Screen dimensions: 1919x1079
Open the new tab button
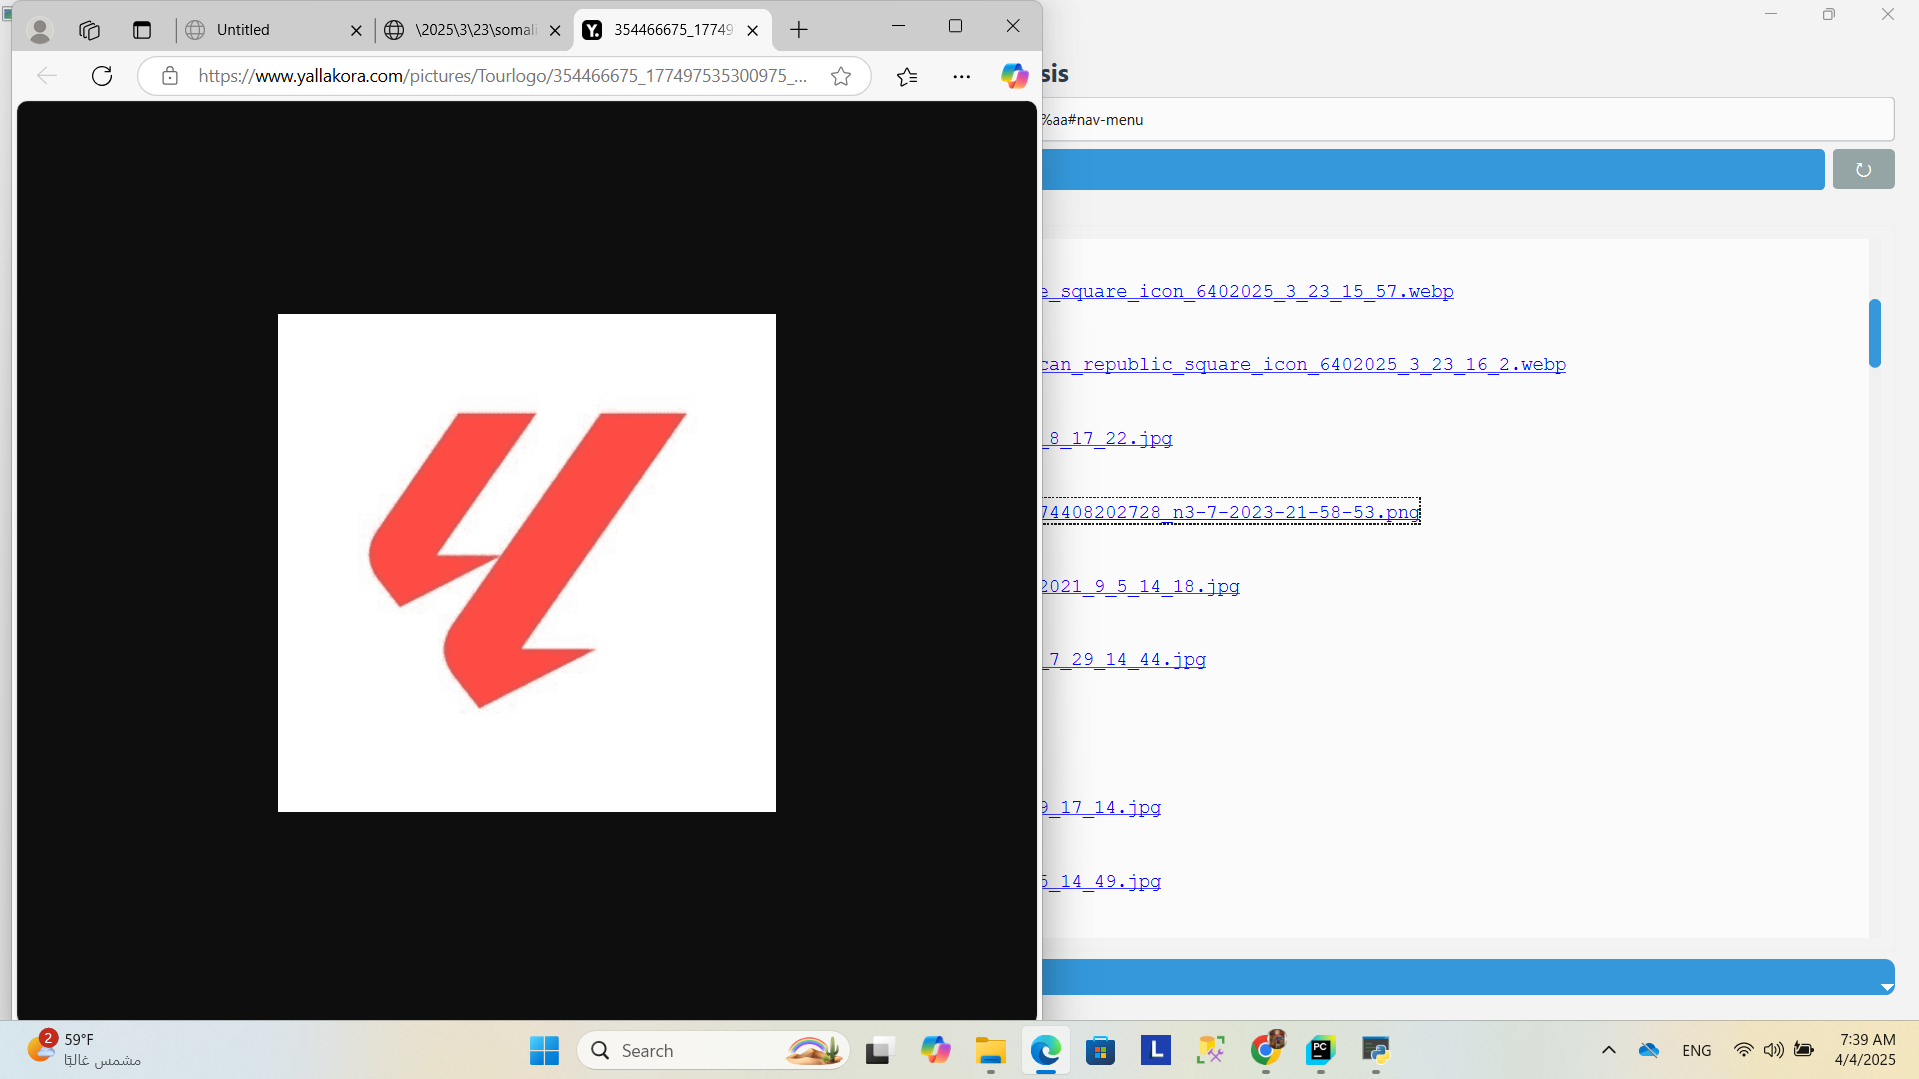(798, 30)
